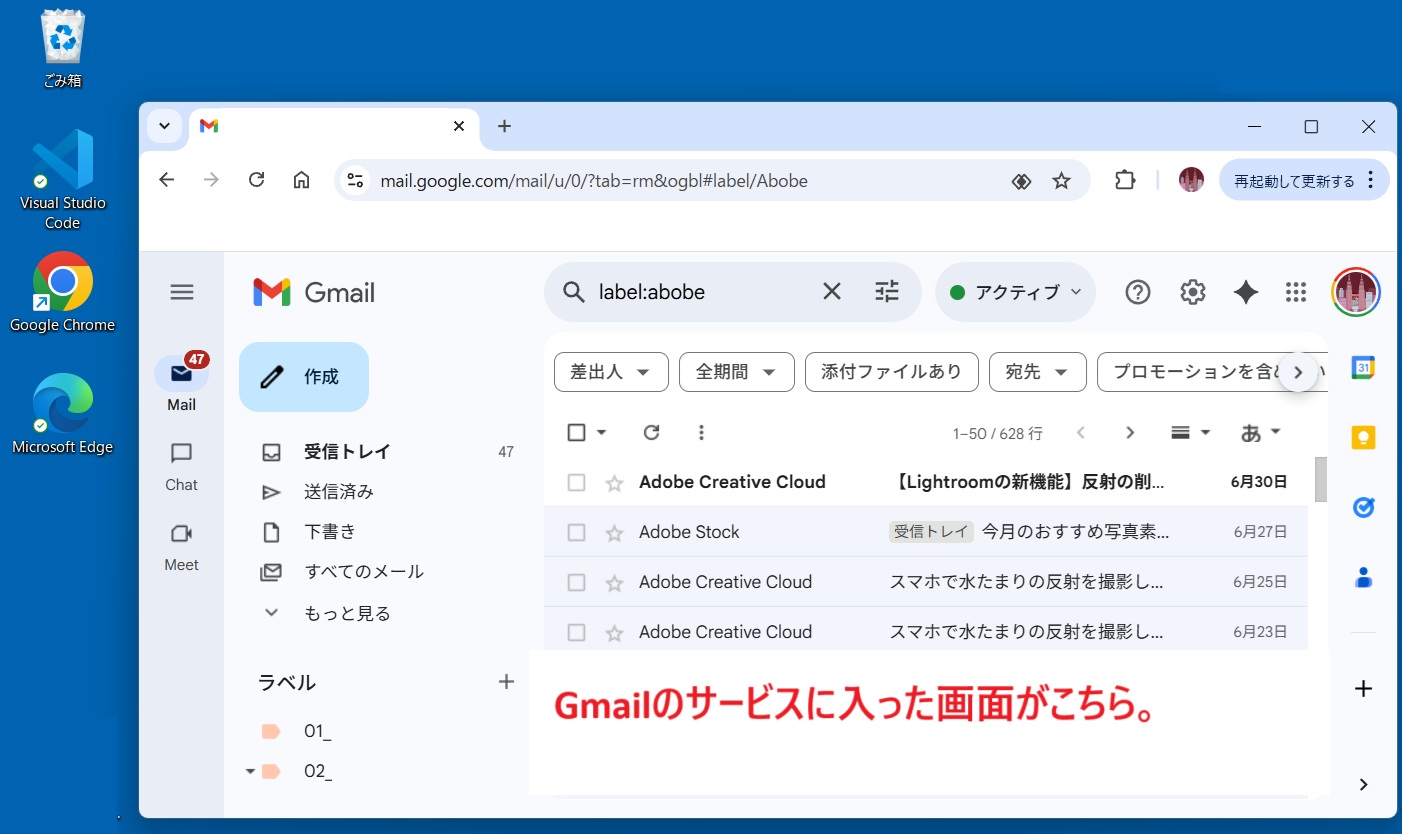Open the Google account profile picture
This screenshot has height=834, width=1402.
[x=1356, y=292]
